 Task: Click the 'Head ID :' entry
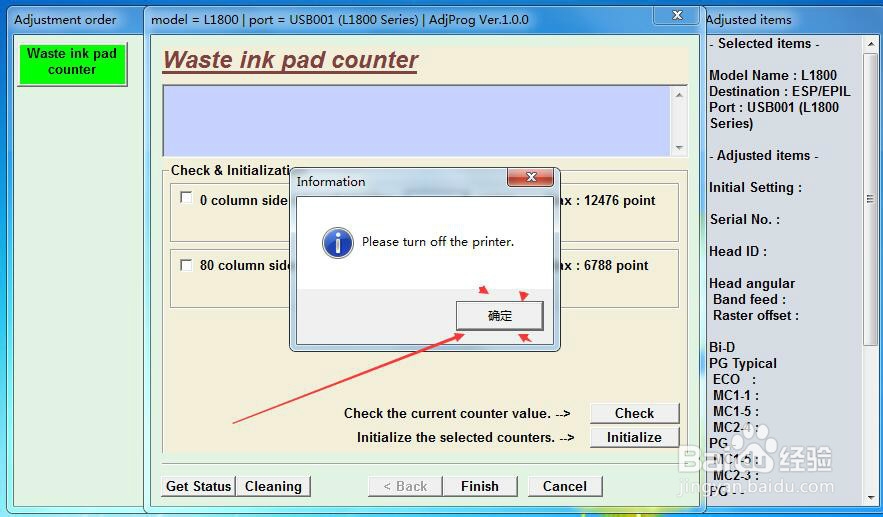pyautogui.click(x=738, y=251)
